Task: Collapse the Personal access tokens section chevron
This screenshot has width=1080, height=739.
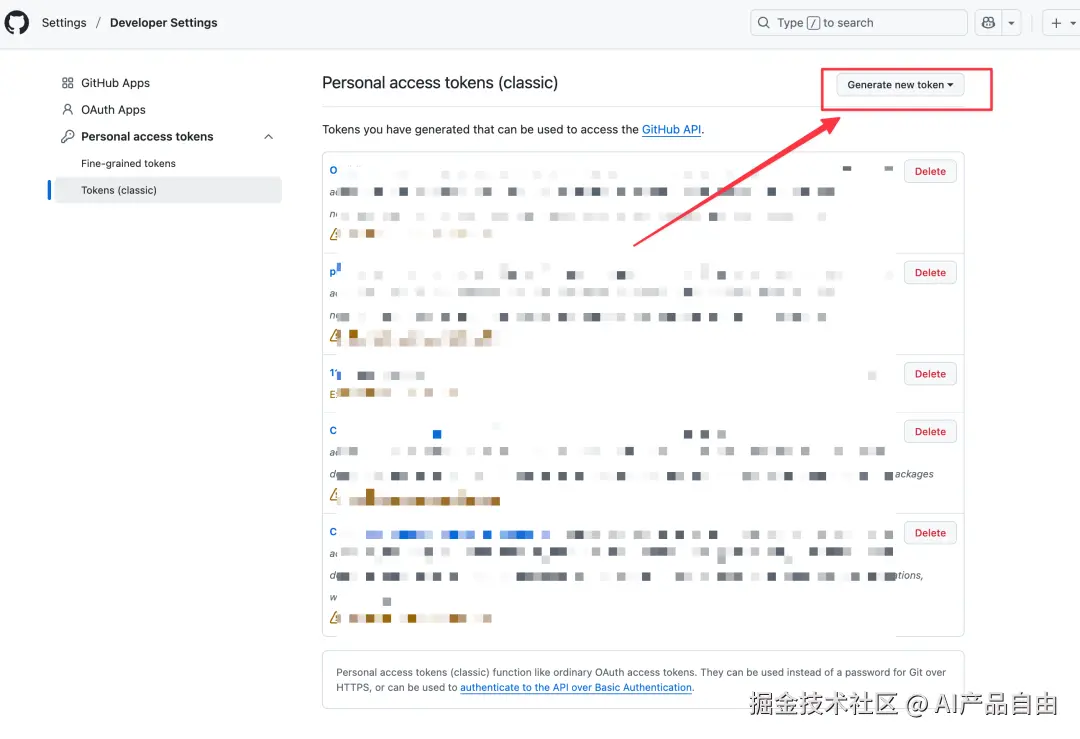Action: coord(268,136)
